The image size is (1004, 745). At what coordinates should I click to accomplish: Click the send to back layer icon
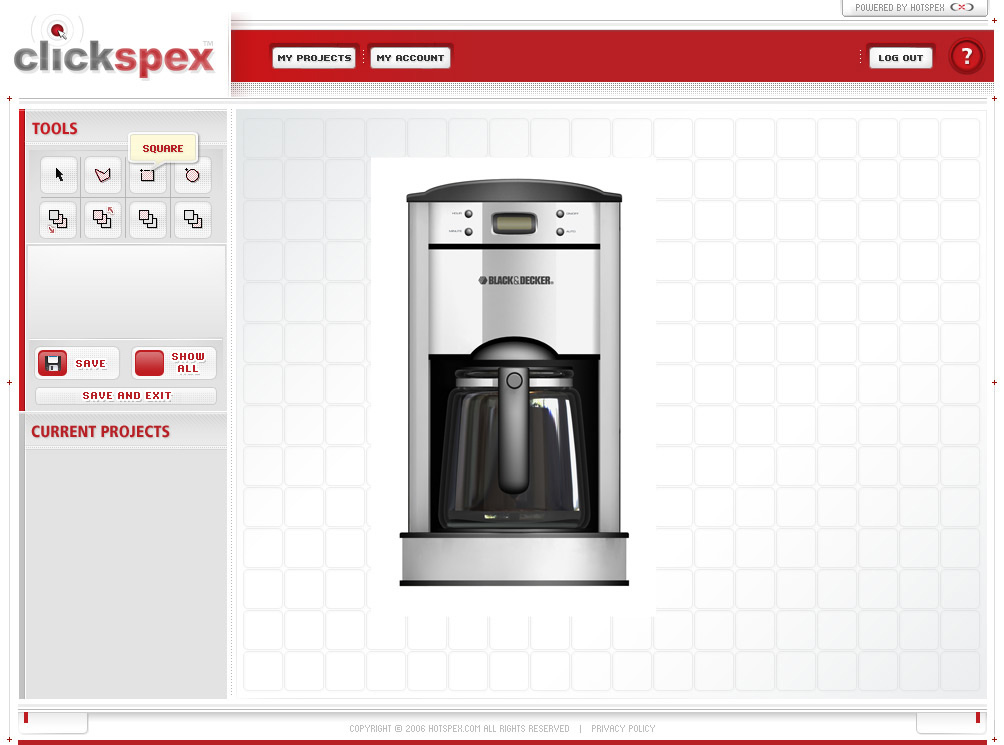point(59,220)
